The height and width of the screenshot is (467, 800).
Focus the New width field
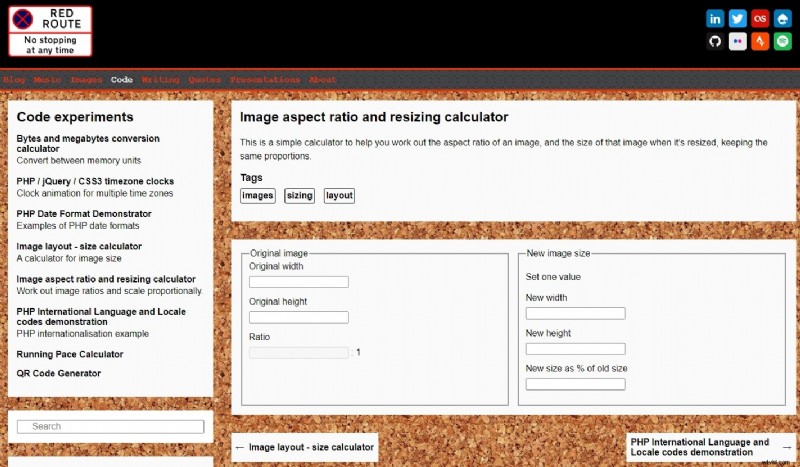tap(576, 313)
